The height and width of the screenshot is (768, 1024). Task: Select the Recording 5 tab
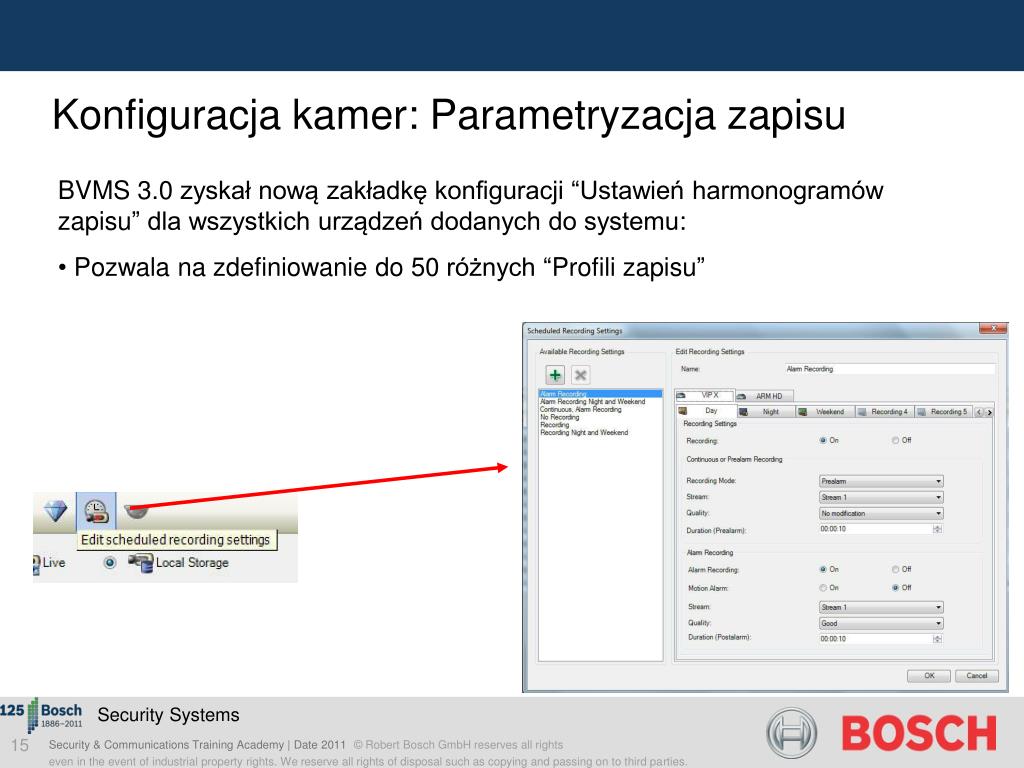[944, 412]
